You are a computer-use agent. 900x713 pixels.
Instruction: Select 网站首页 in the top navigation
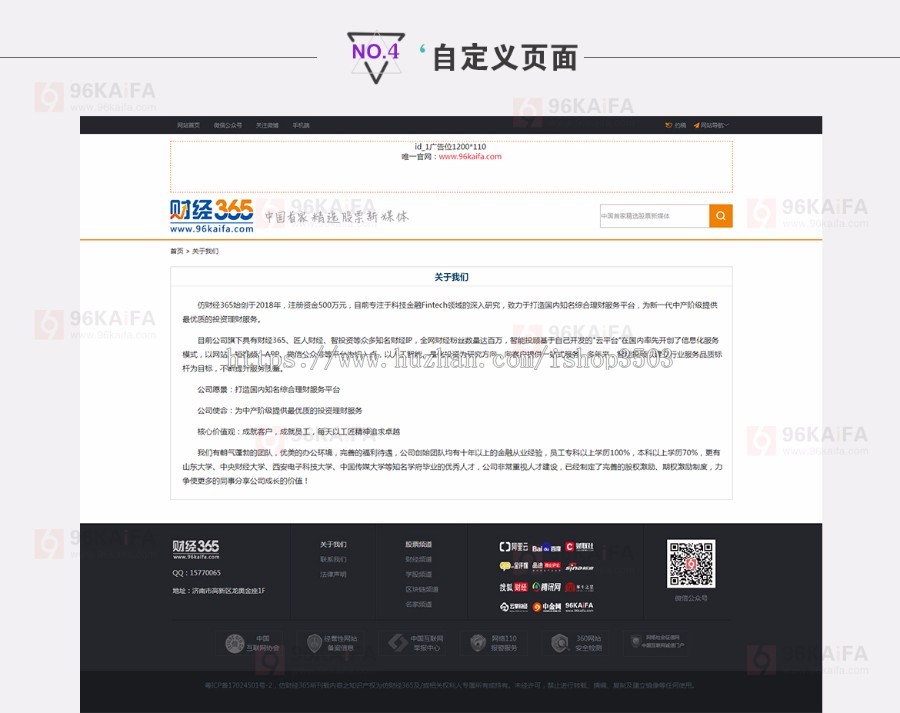pos(187,125)
